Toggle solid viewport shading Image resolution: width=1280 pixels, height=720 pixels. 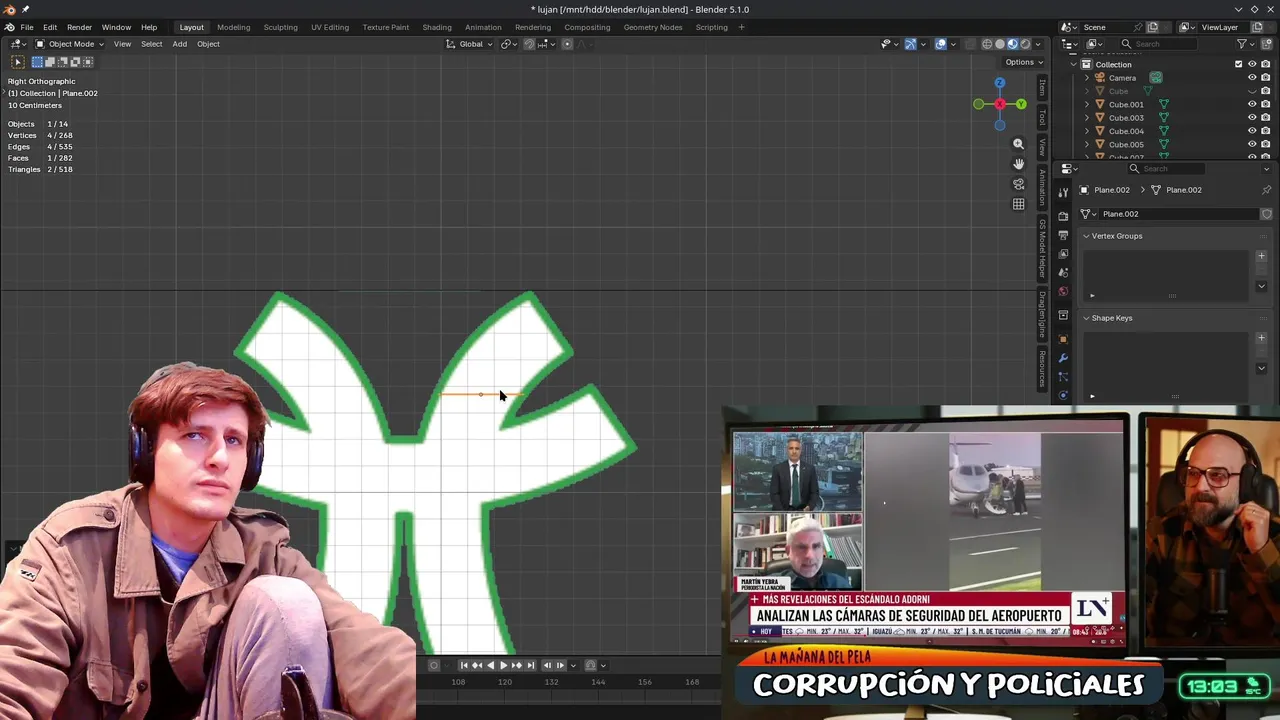coord(1000,44)
